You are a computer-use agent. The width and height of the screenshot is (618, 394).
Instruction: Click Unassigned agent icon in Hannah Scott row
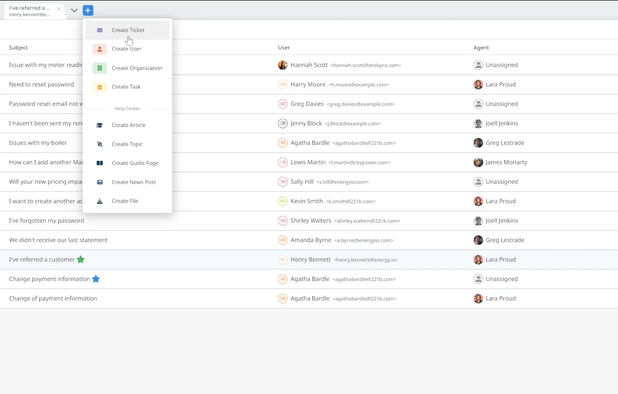pyautogui.click(x=478, y=65)
